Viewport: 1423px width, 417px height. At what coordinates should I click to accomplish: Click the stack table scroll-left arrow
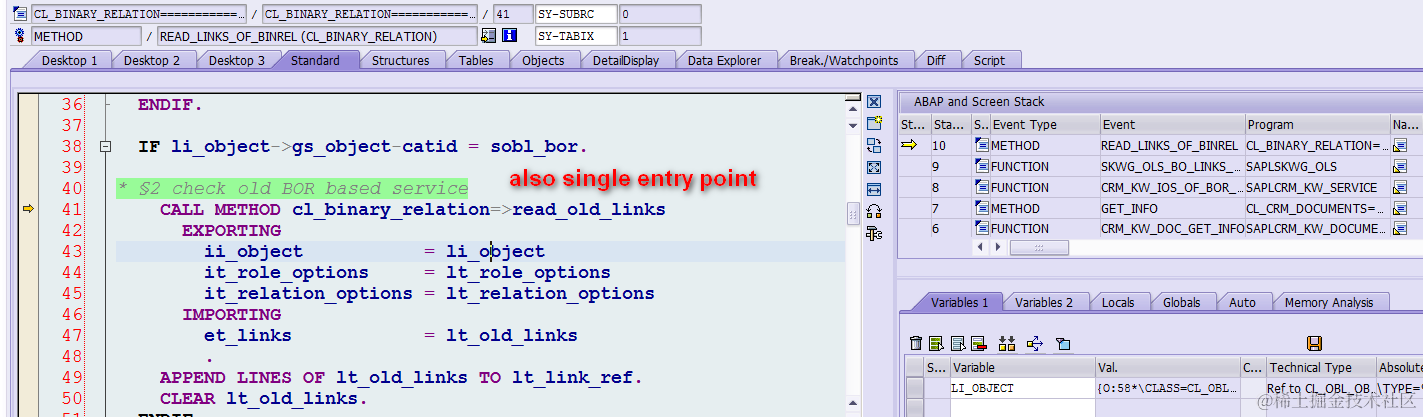(x=981, y=247)
